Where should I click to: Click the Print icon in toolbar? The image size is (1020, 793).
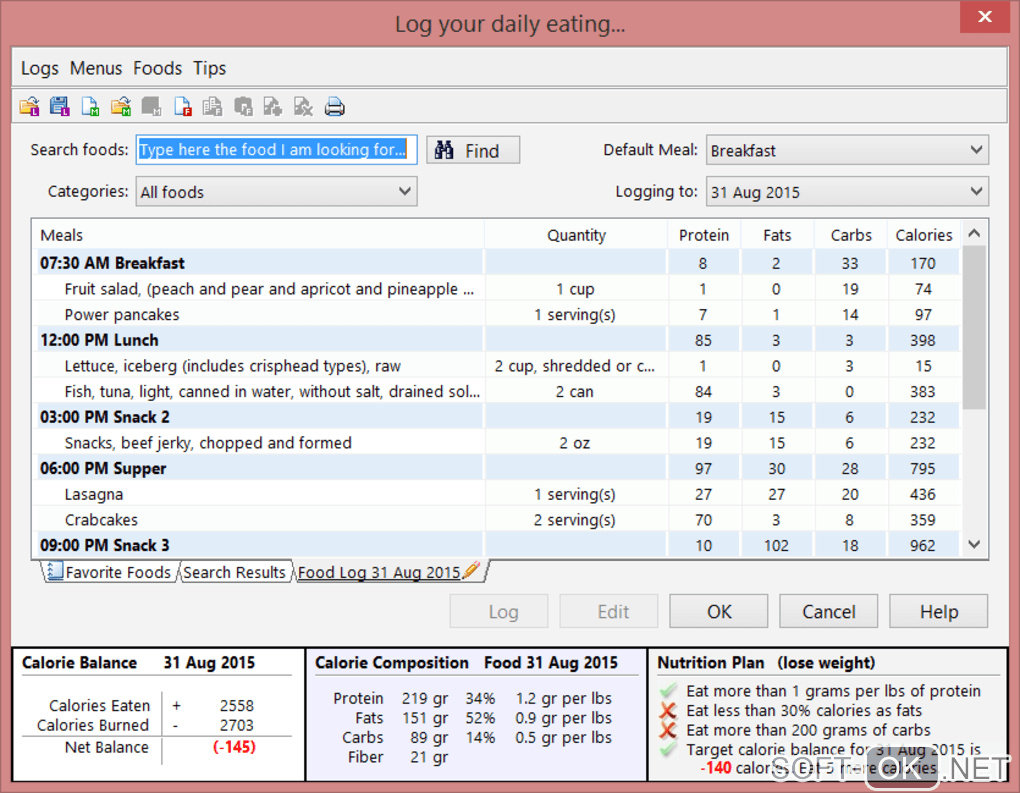point(334,106)
